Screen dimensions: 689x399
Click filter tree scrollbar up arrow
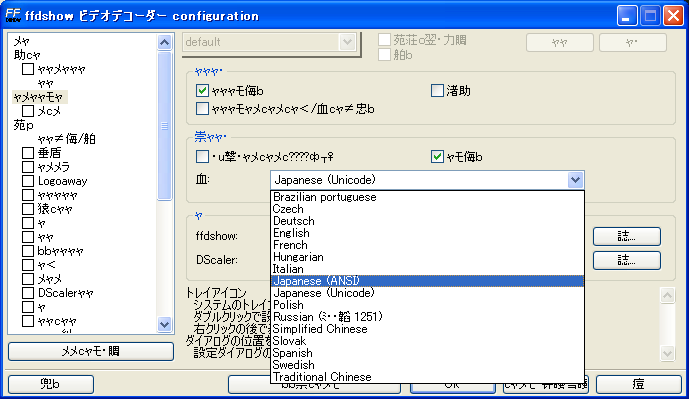[x=164, y=42]
